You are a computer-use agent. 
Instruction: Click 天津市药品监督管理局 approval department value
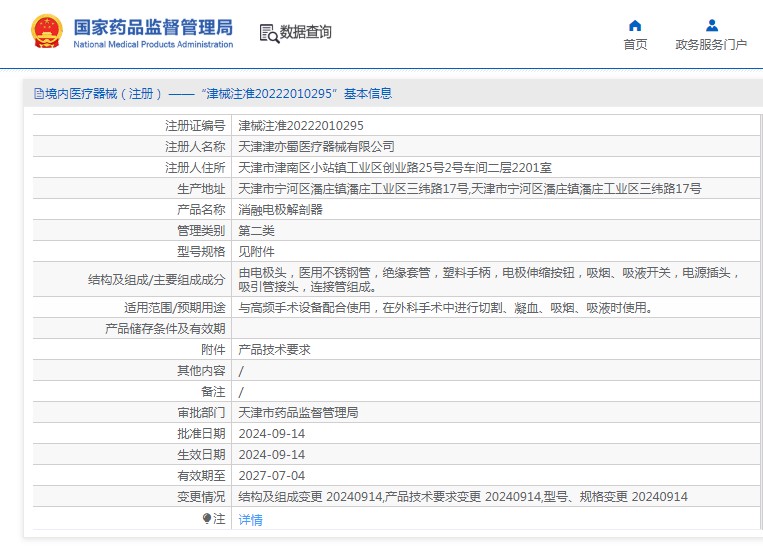298,413
